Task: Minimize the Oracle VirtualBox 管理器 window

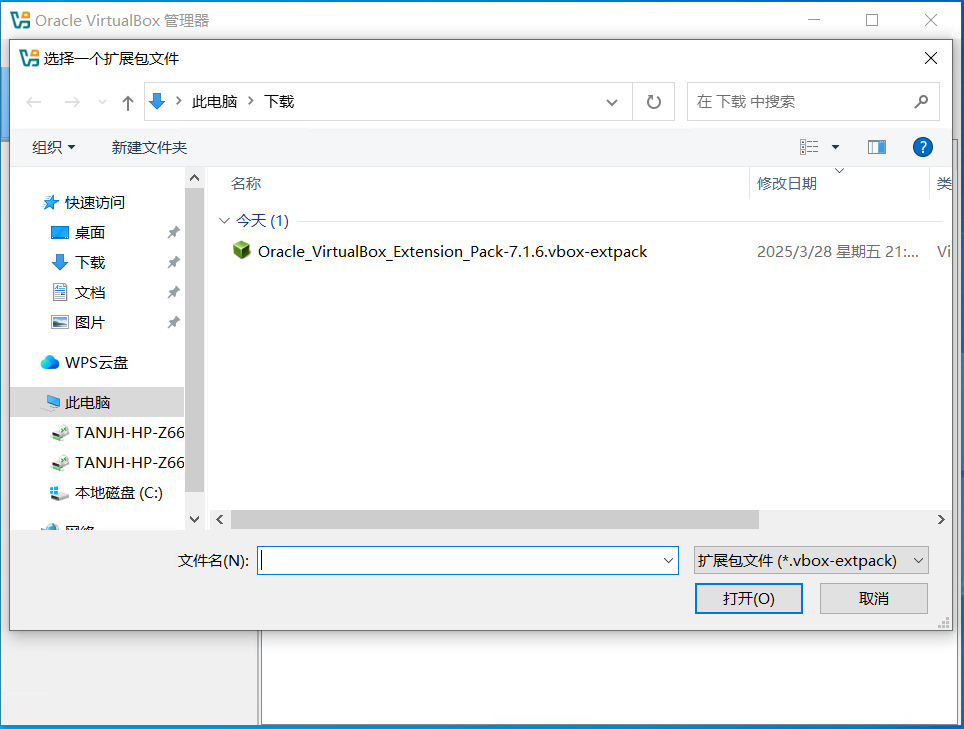Action: pos(814,20)
